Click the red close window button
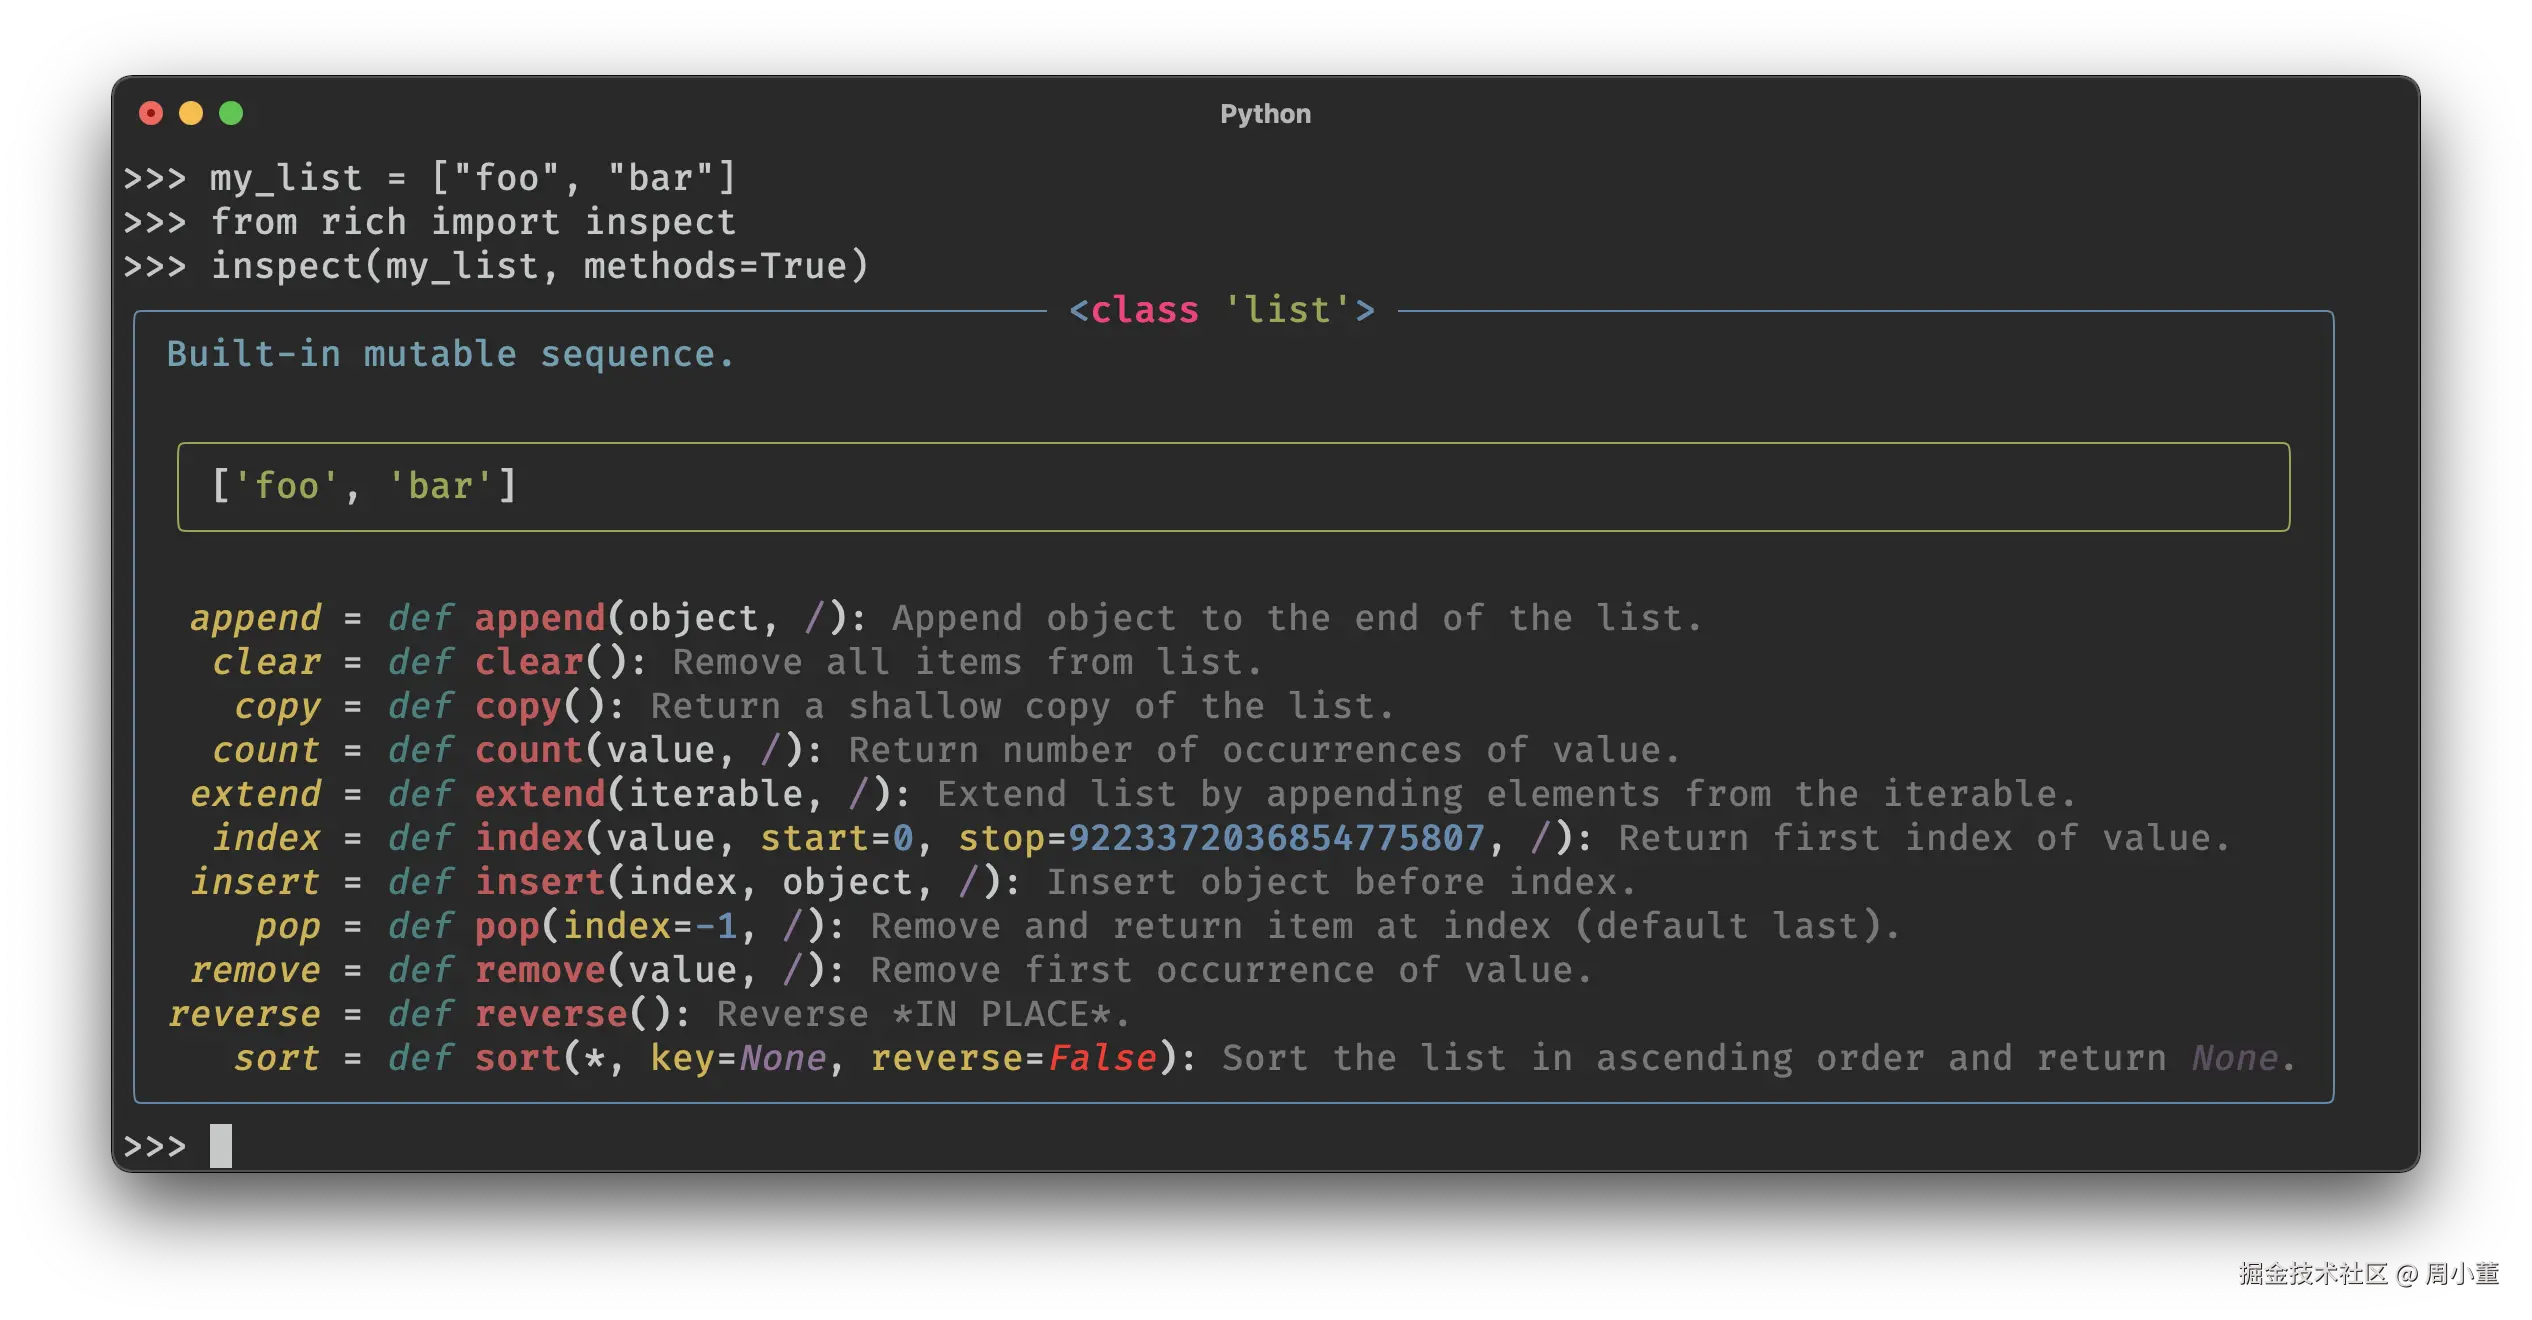2532x1320 pixels. point(151,113)
